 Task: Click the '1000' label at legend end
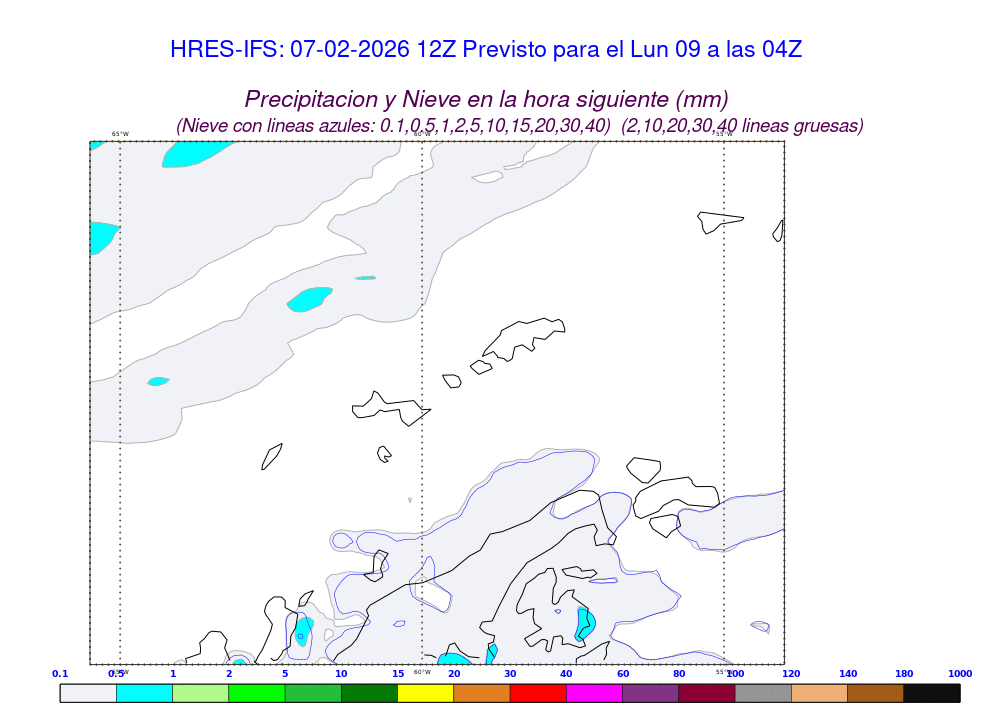click(x=959, y=674)
